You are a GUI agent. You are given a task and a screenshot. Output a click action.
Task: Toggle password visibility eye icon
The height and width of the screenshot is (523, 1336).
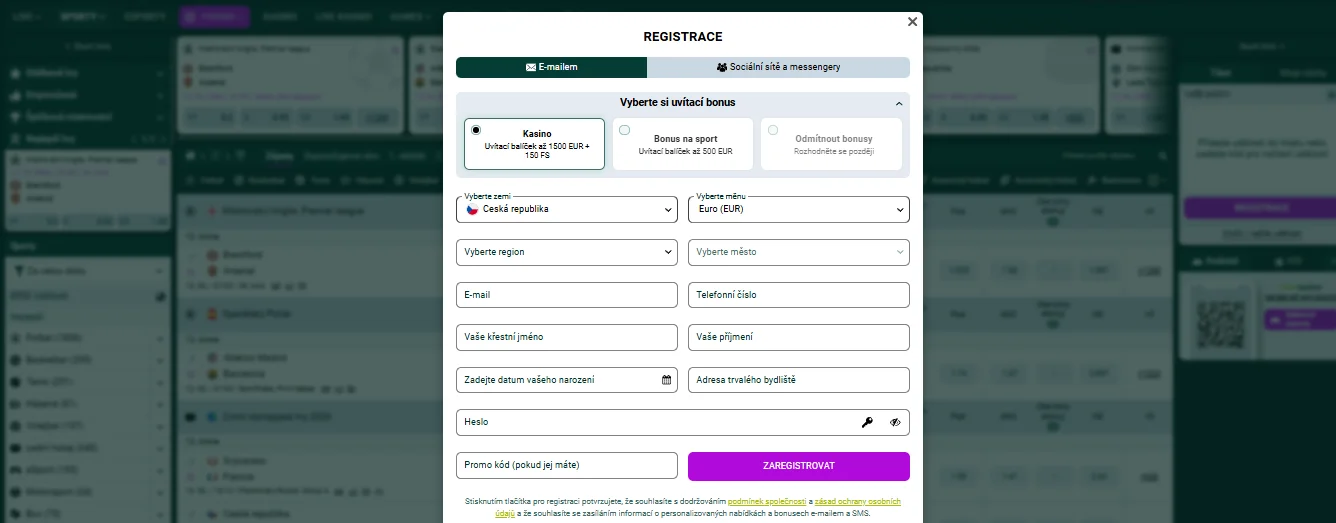click(x=895, y=422)
